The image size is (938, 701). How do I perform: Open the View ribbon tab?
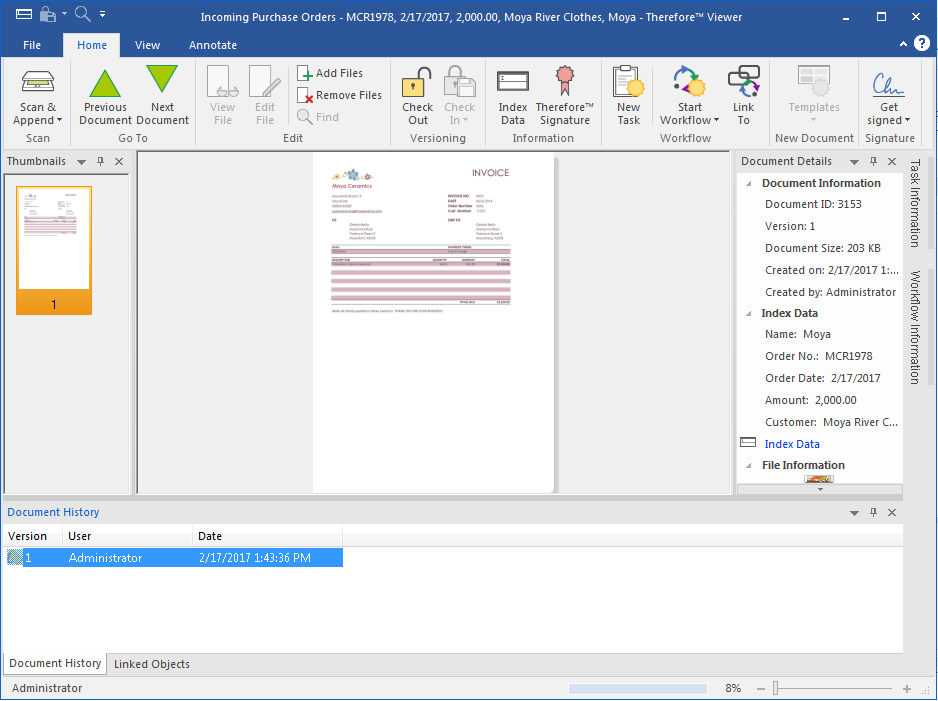[x=147, y=45]
